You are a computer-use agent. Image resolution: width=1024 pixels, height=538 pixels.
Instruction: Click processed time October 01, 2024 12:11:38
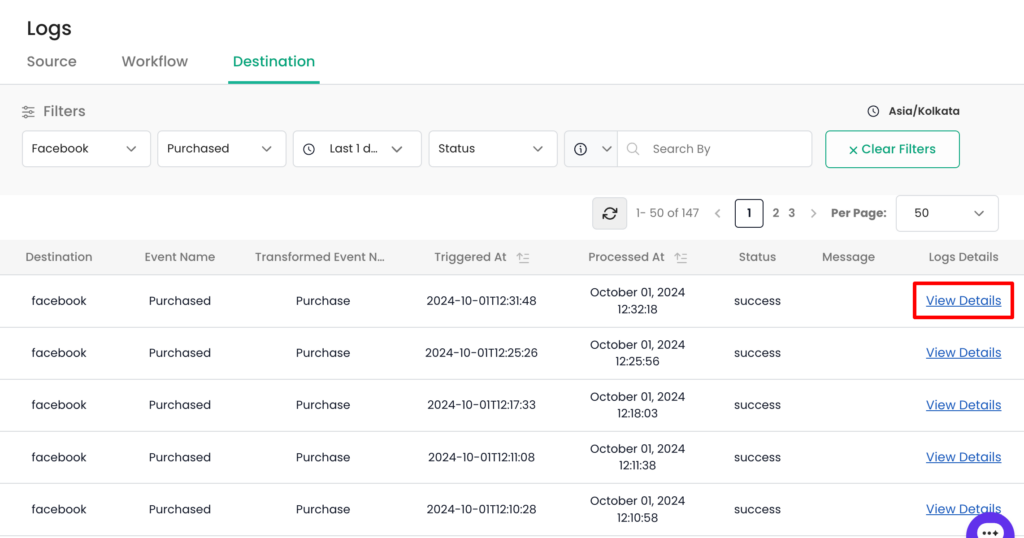tap(637, 457)
